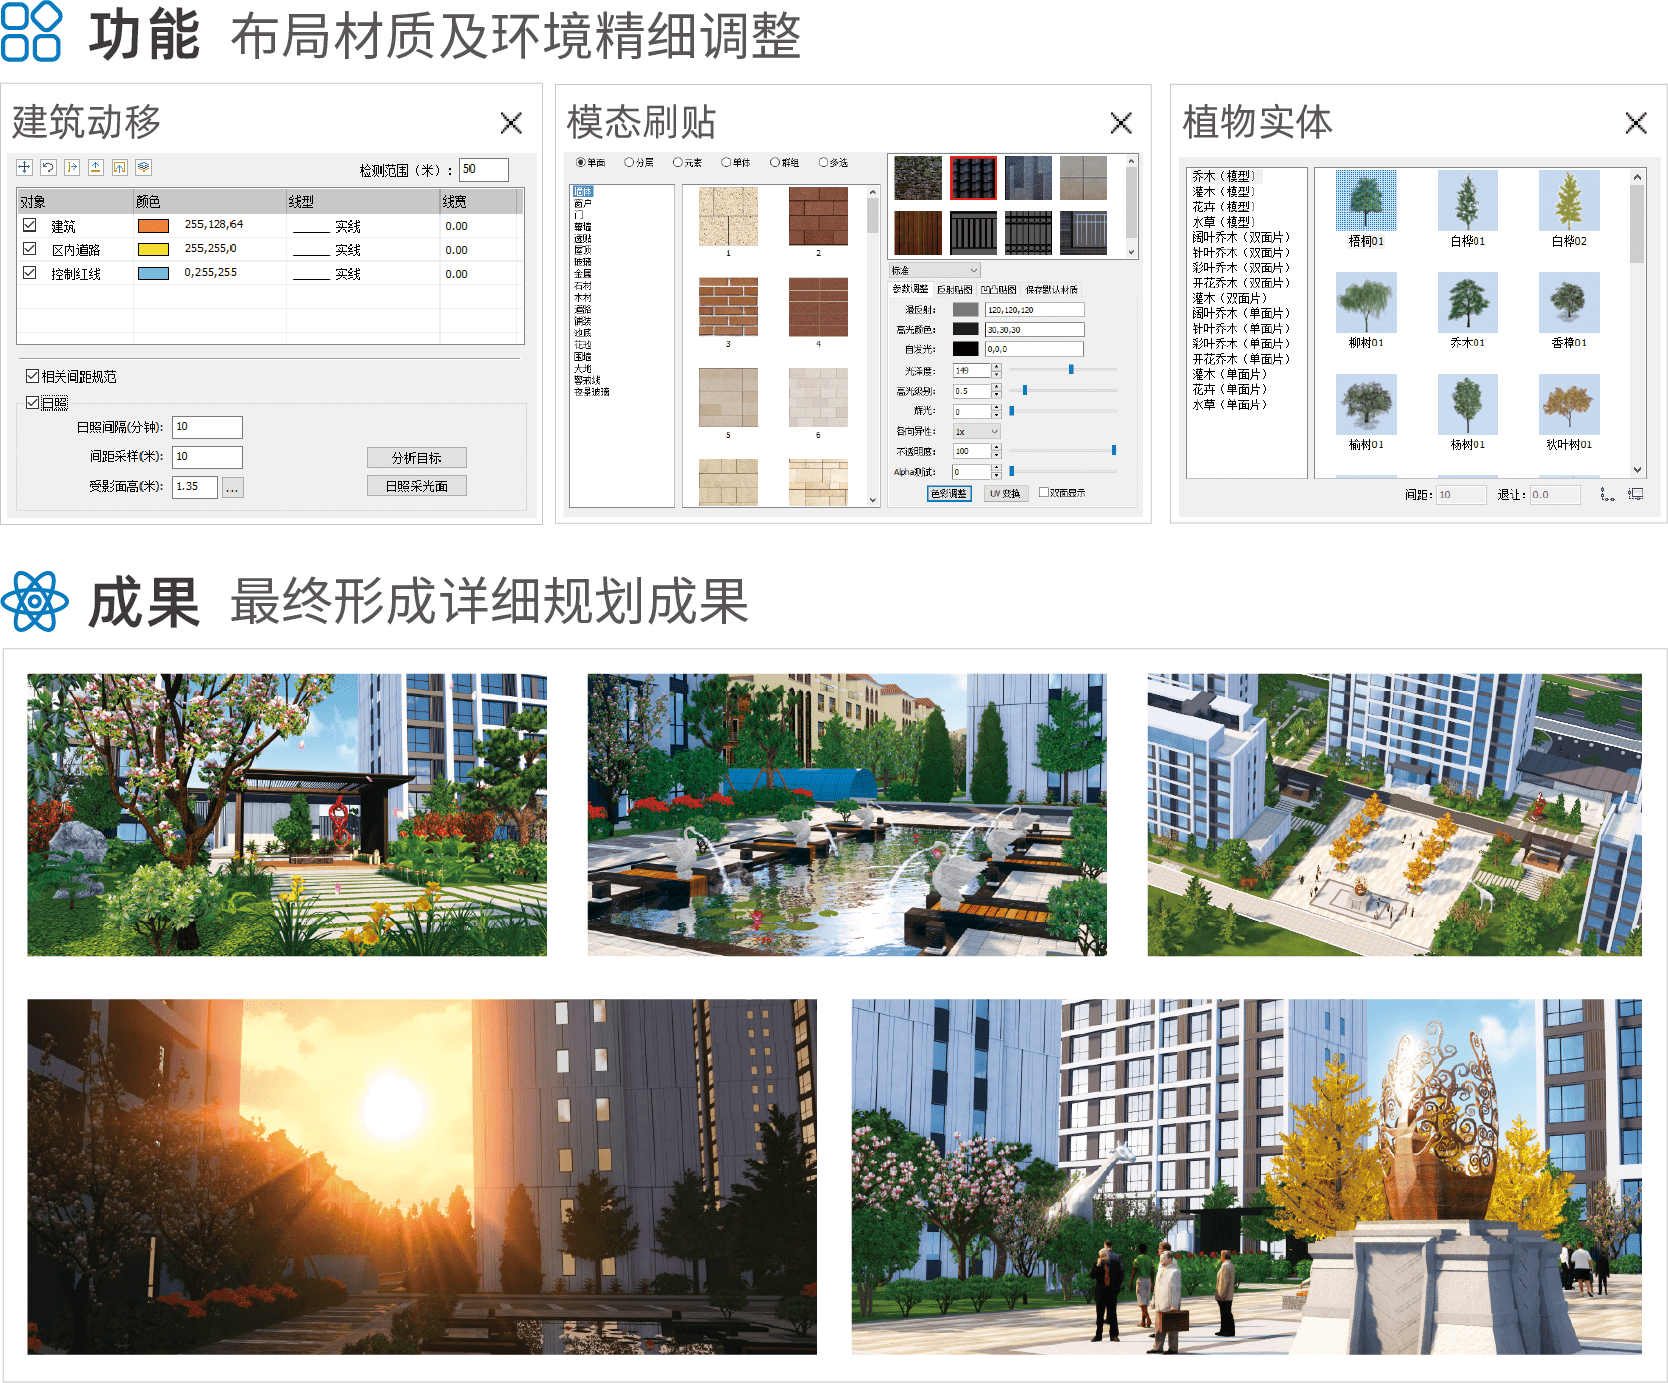Click the path-points placement icon in 植物实体
The width and height of the screenshot is (1668, 1383).
[1607, 494]
